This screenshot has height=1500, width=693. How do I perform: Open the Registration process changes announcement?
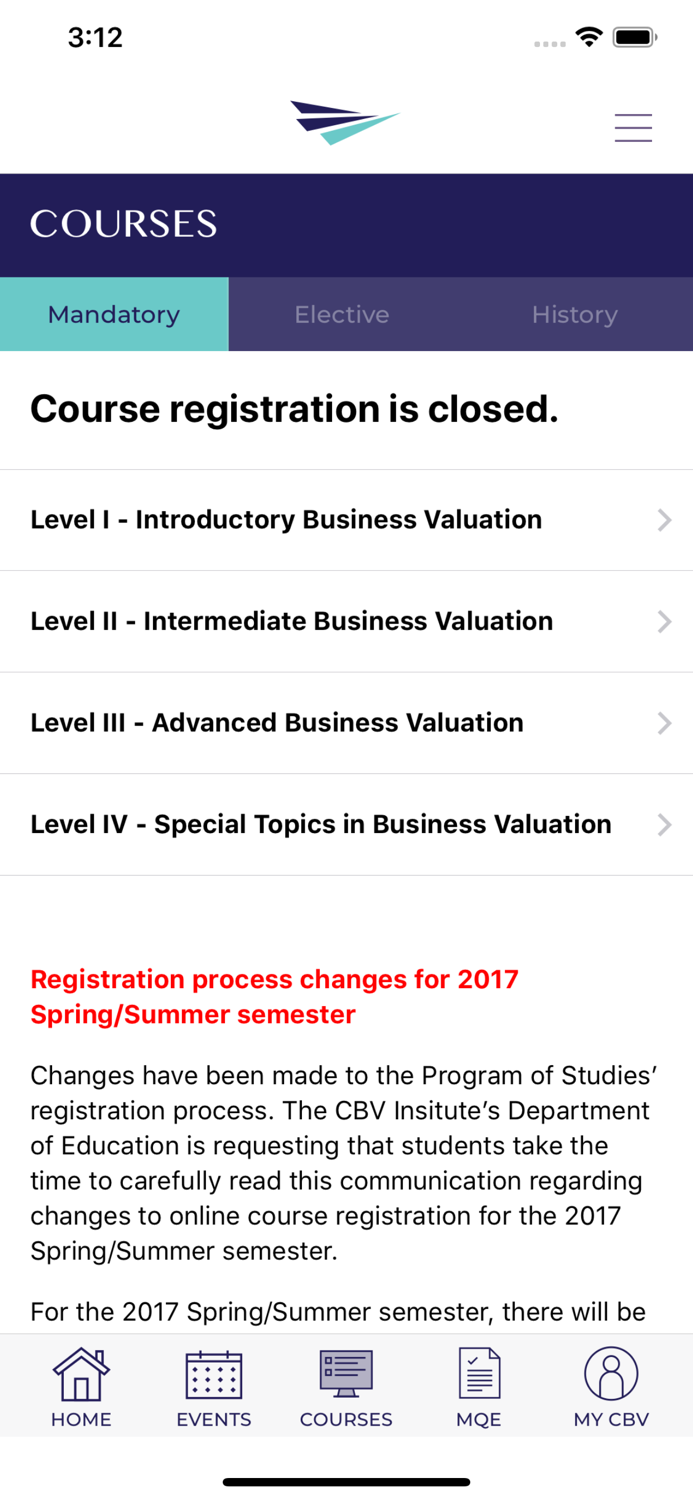[x=275, y=996]
